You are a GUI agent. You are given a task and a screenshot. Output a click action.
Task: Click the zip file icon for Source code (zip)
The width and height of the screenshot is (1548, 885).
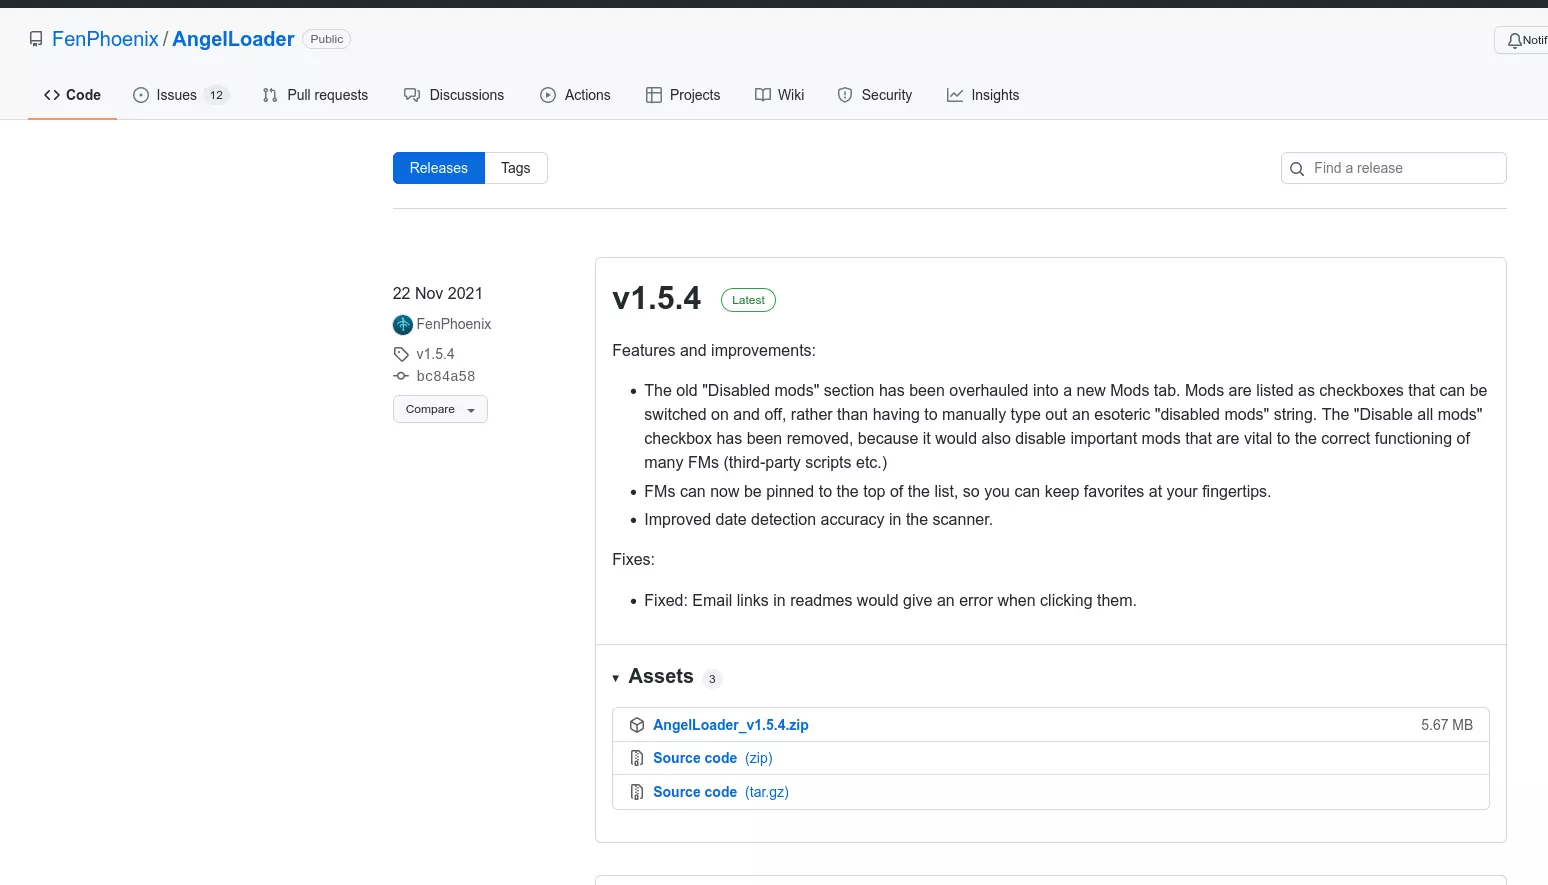coord(637,758)
